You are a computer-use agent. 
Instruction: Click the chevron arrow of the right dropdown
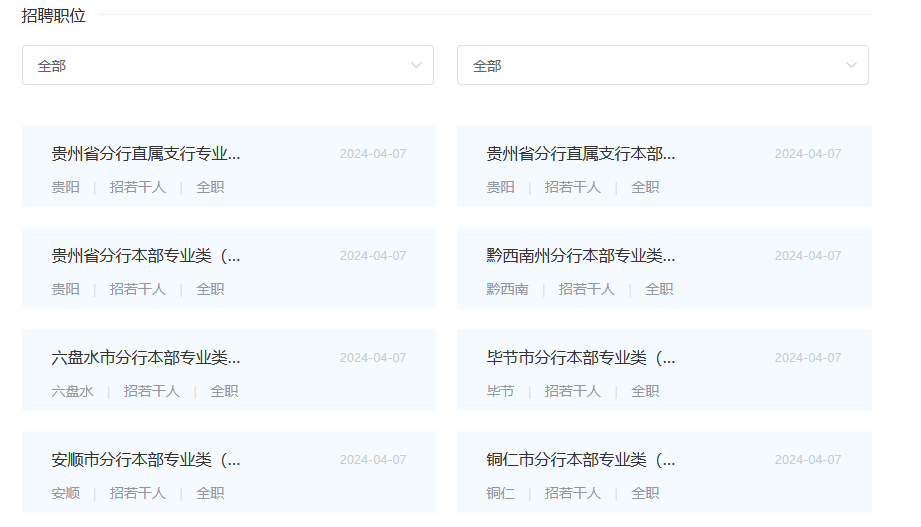coord(851,65)
